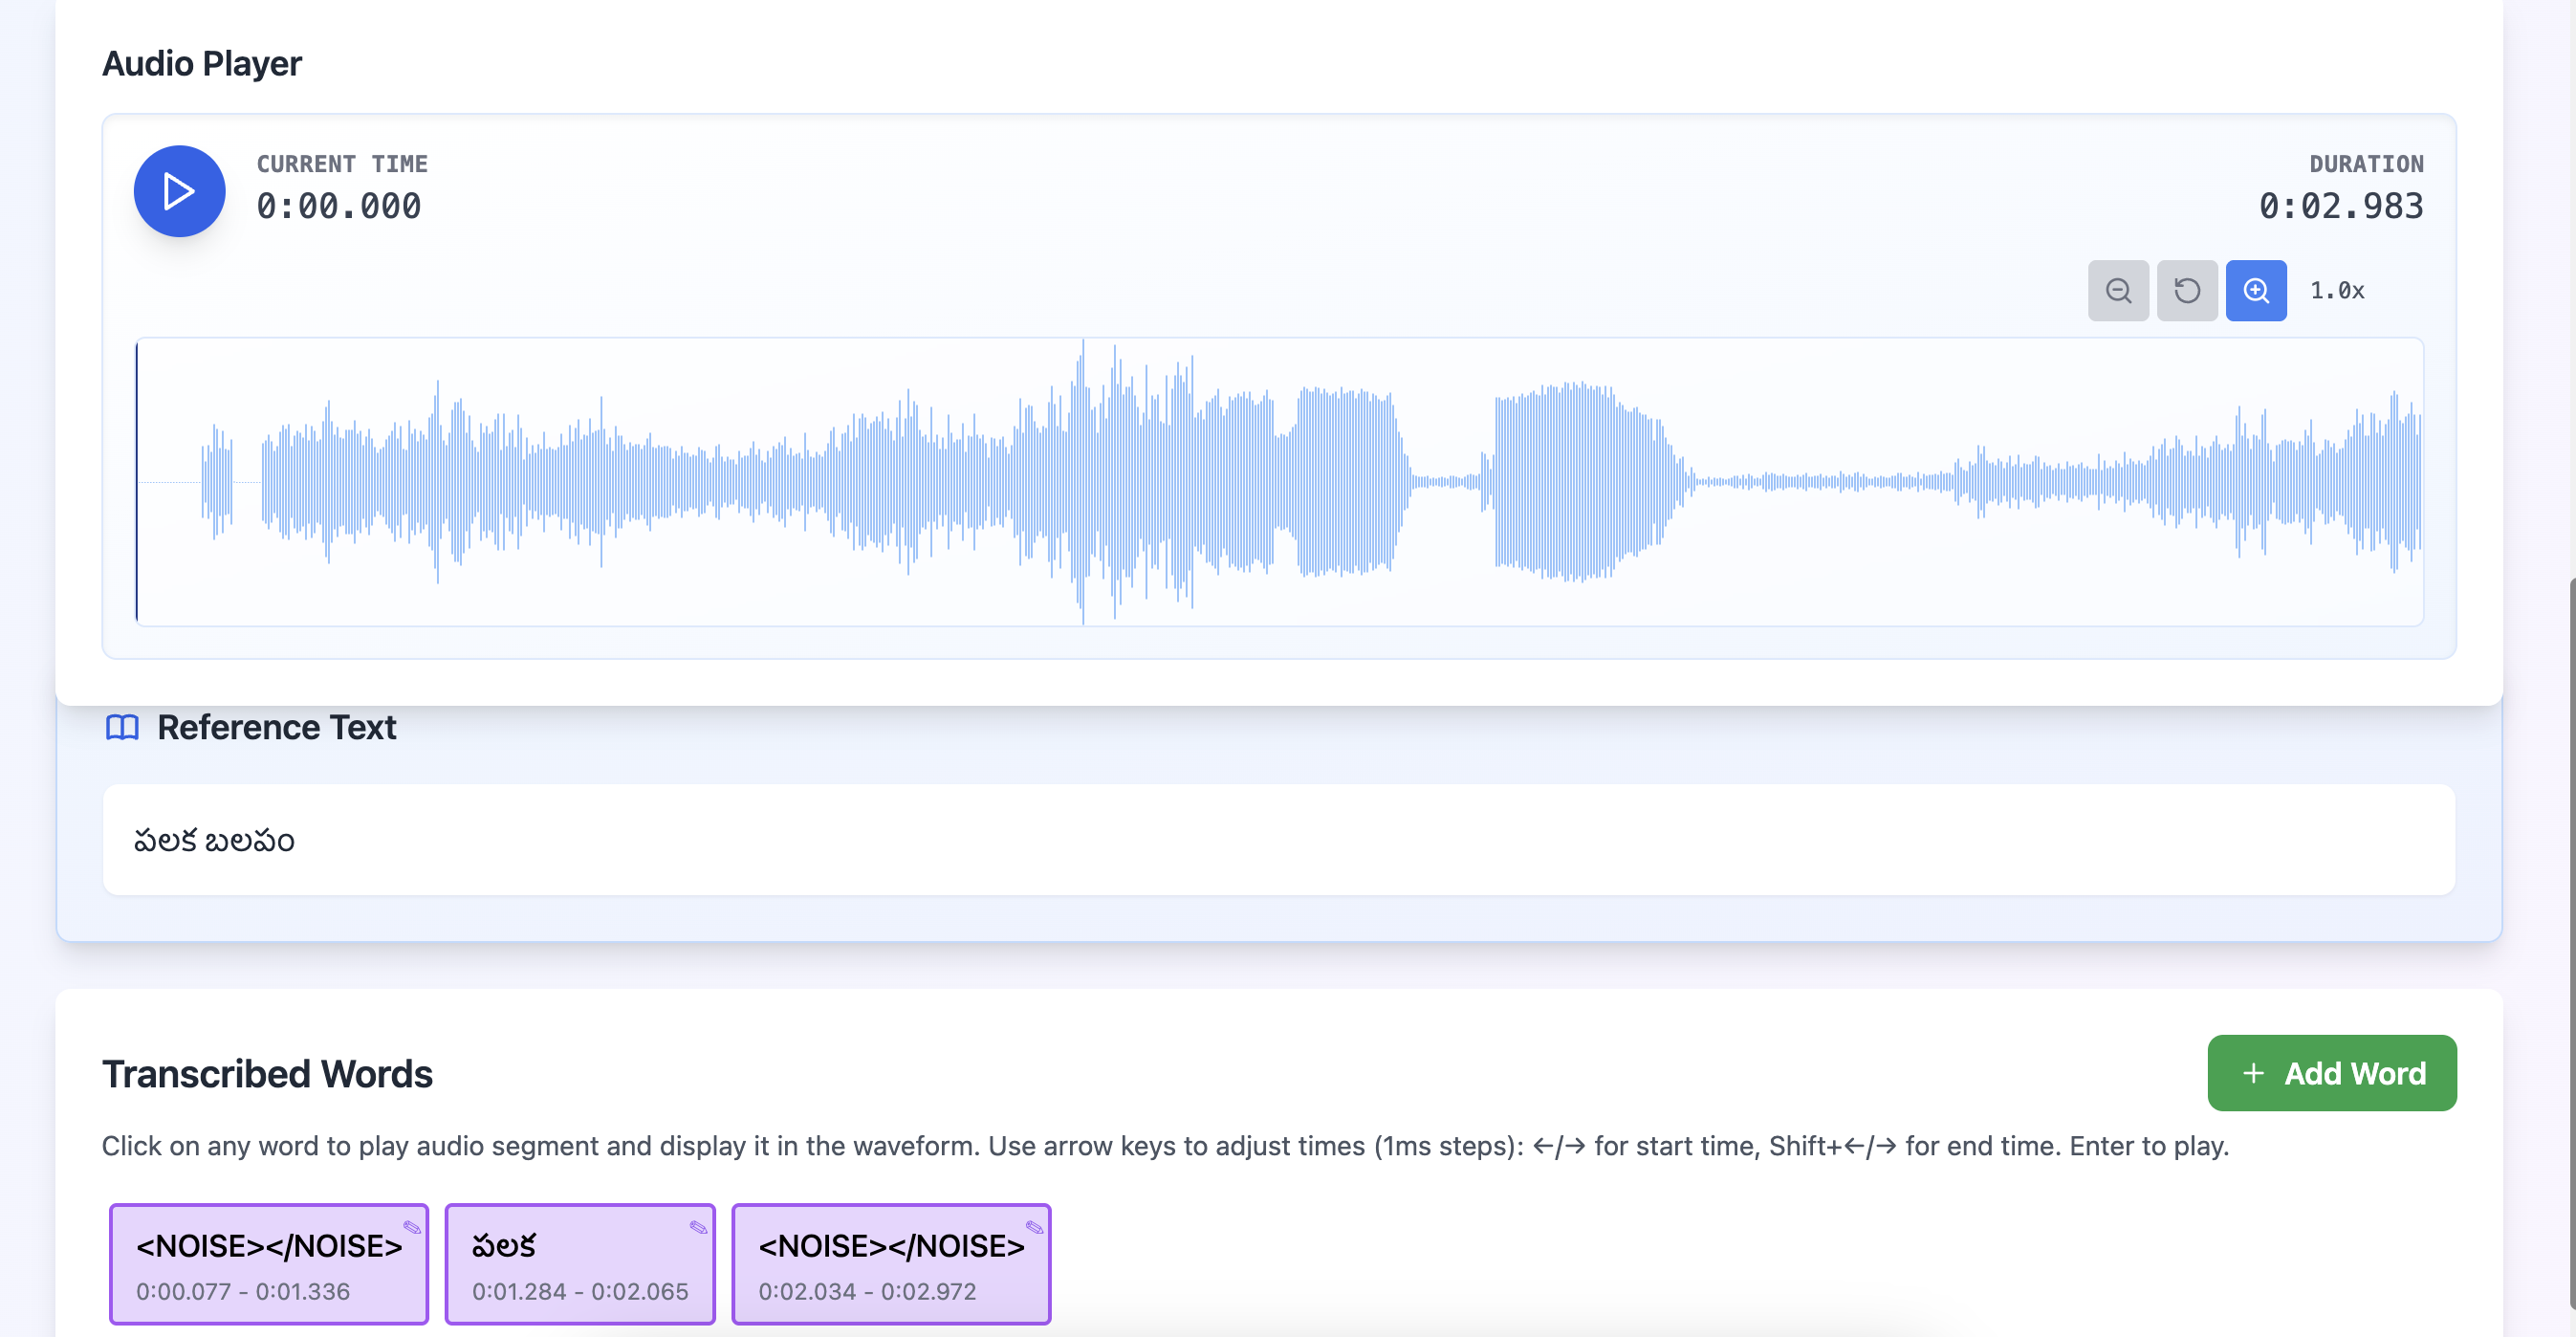Click the Reference Text book icon
Screen dimensions: 2576x1337
(122, 727)
